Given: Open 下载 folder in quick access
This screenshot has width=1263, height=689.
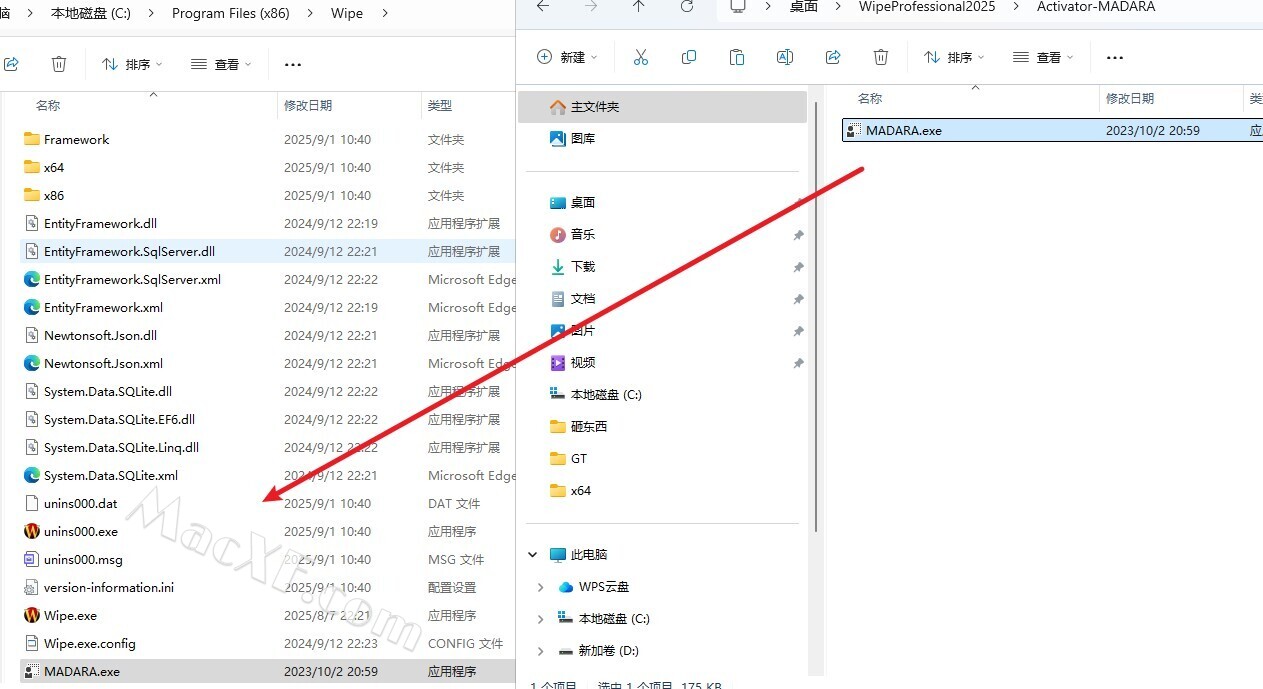Looking at the screenshot, I should point(582,267).
